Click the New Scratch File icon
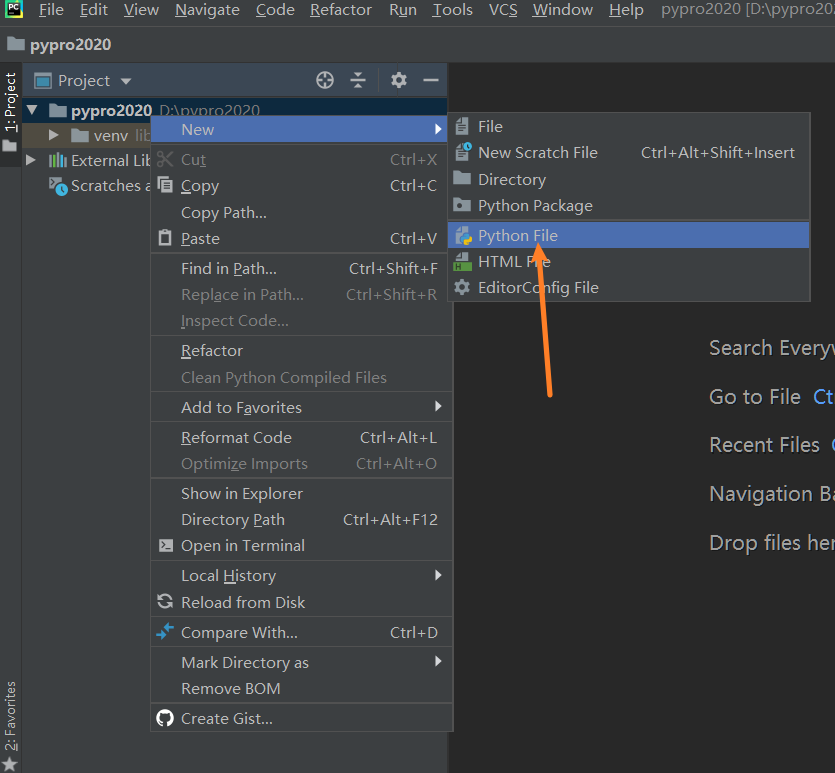 tap(463, 152)
